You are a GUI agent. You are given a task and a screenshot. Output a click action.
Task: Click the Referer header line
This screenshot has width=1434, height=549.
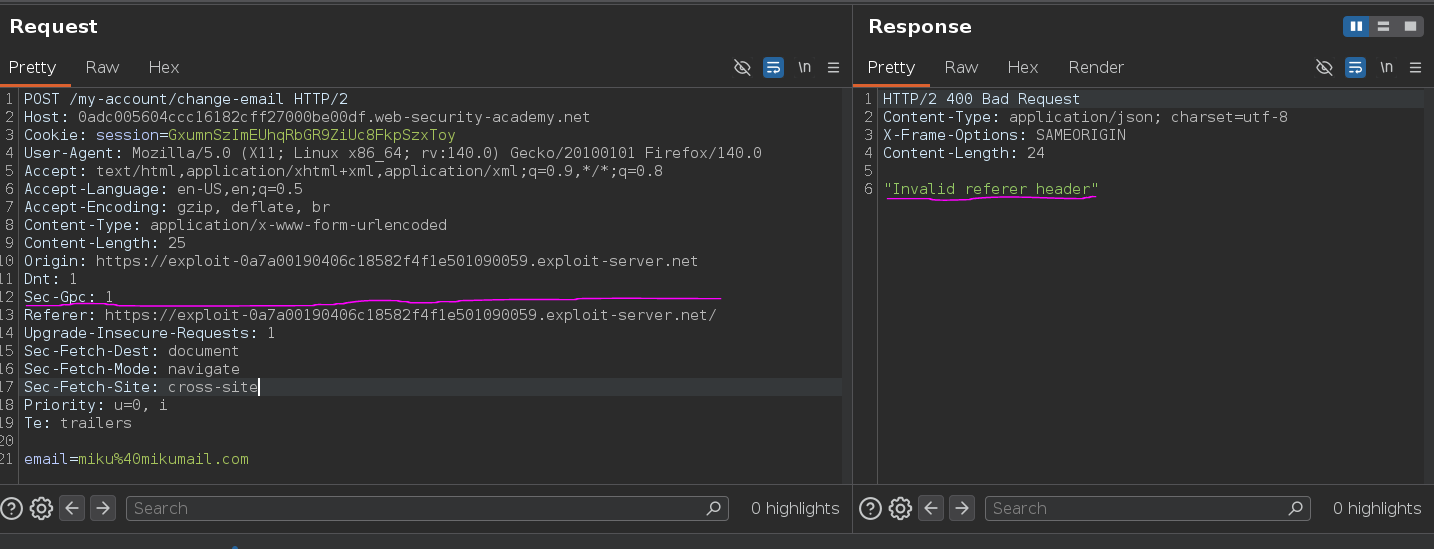click(370, 315)
